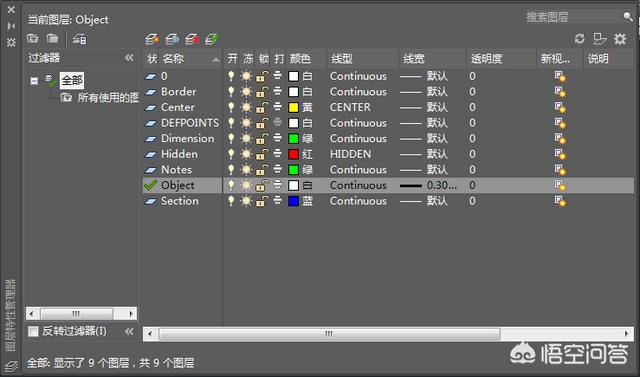Toggle the override highlight icon near refresh
640x377 pixels.
599,39
